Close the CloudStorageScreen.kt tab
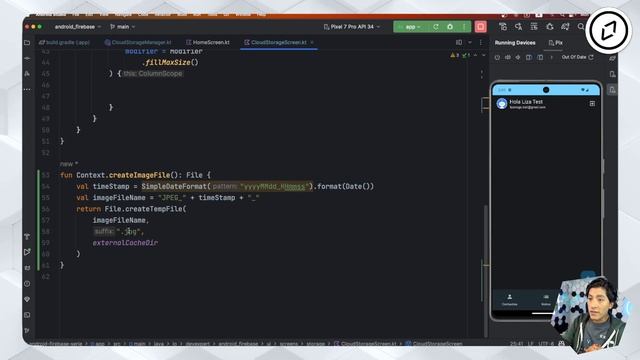The width and height of the screenshot is (640, 360). tap(312, 42)
